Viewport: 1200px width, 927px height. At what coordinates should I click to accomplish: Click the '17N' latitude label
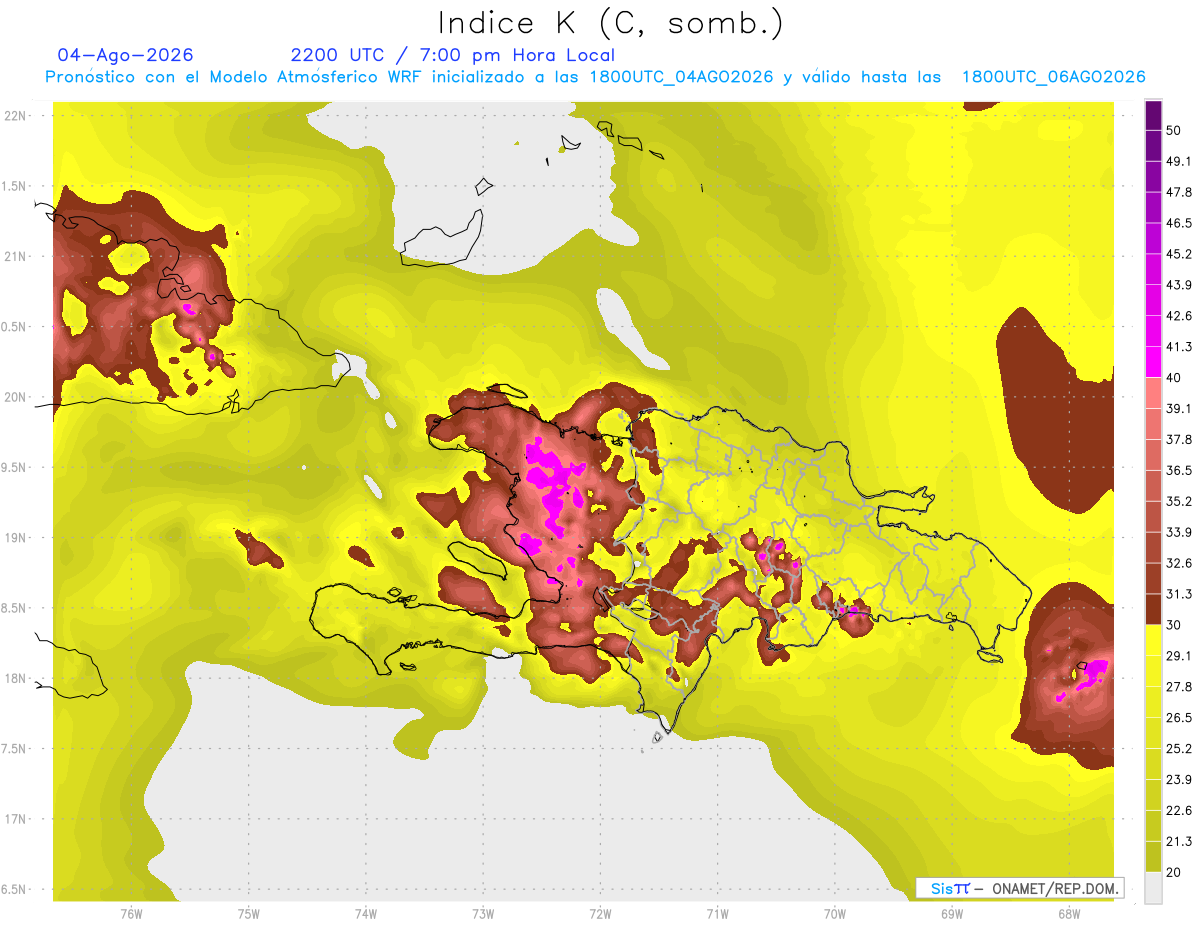15,819
